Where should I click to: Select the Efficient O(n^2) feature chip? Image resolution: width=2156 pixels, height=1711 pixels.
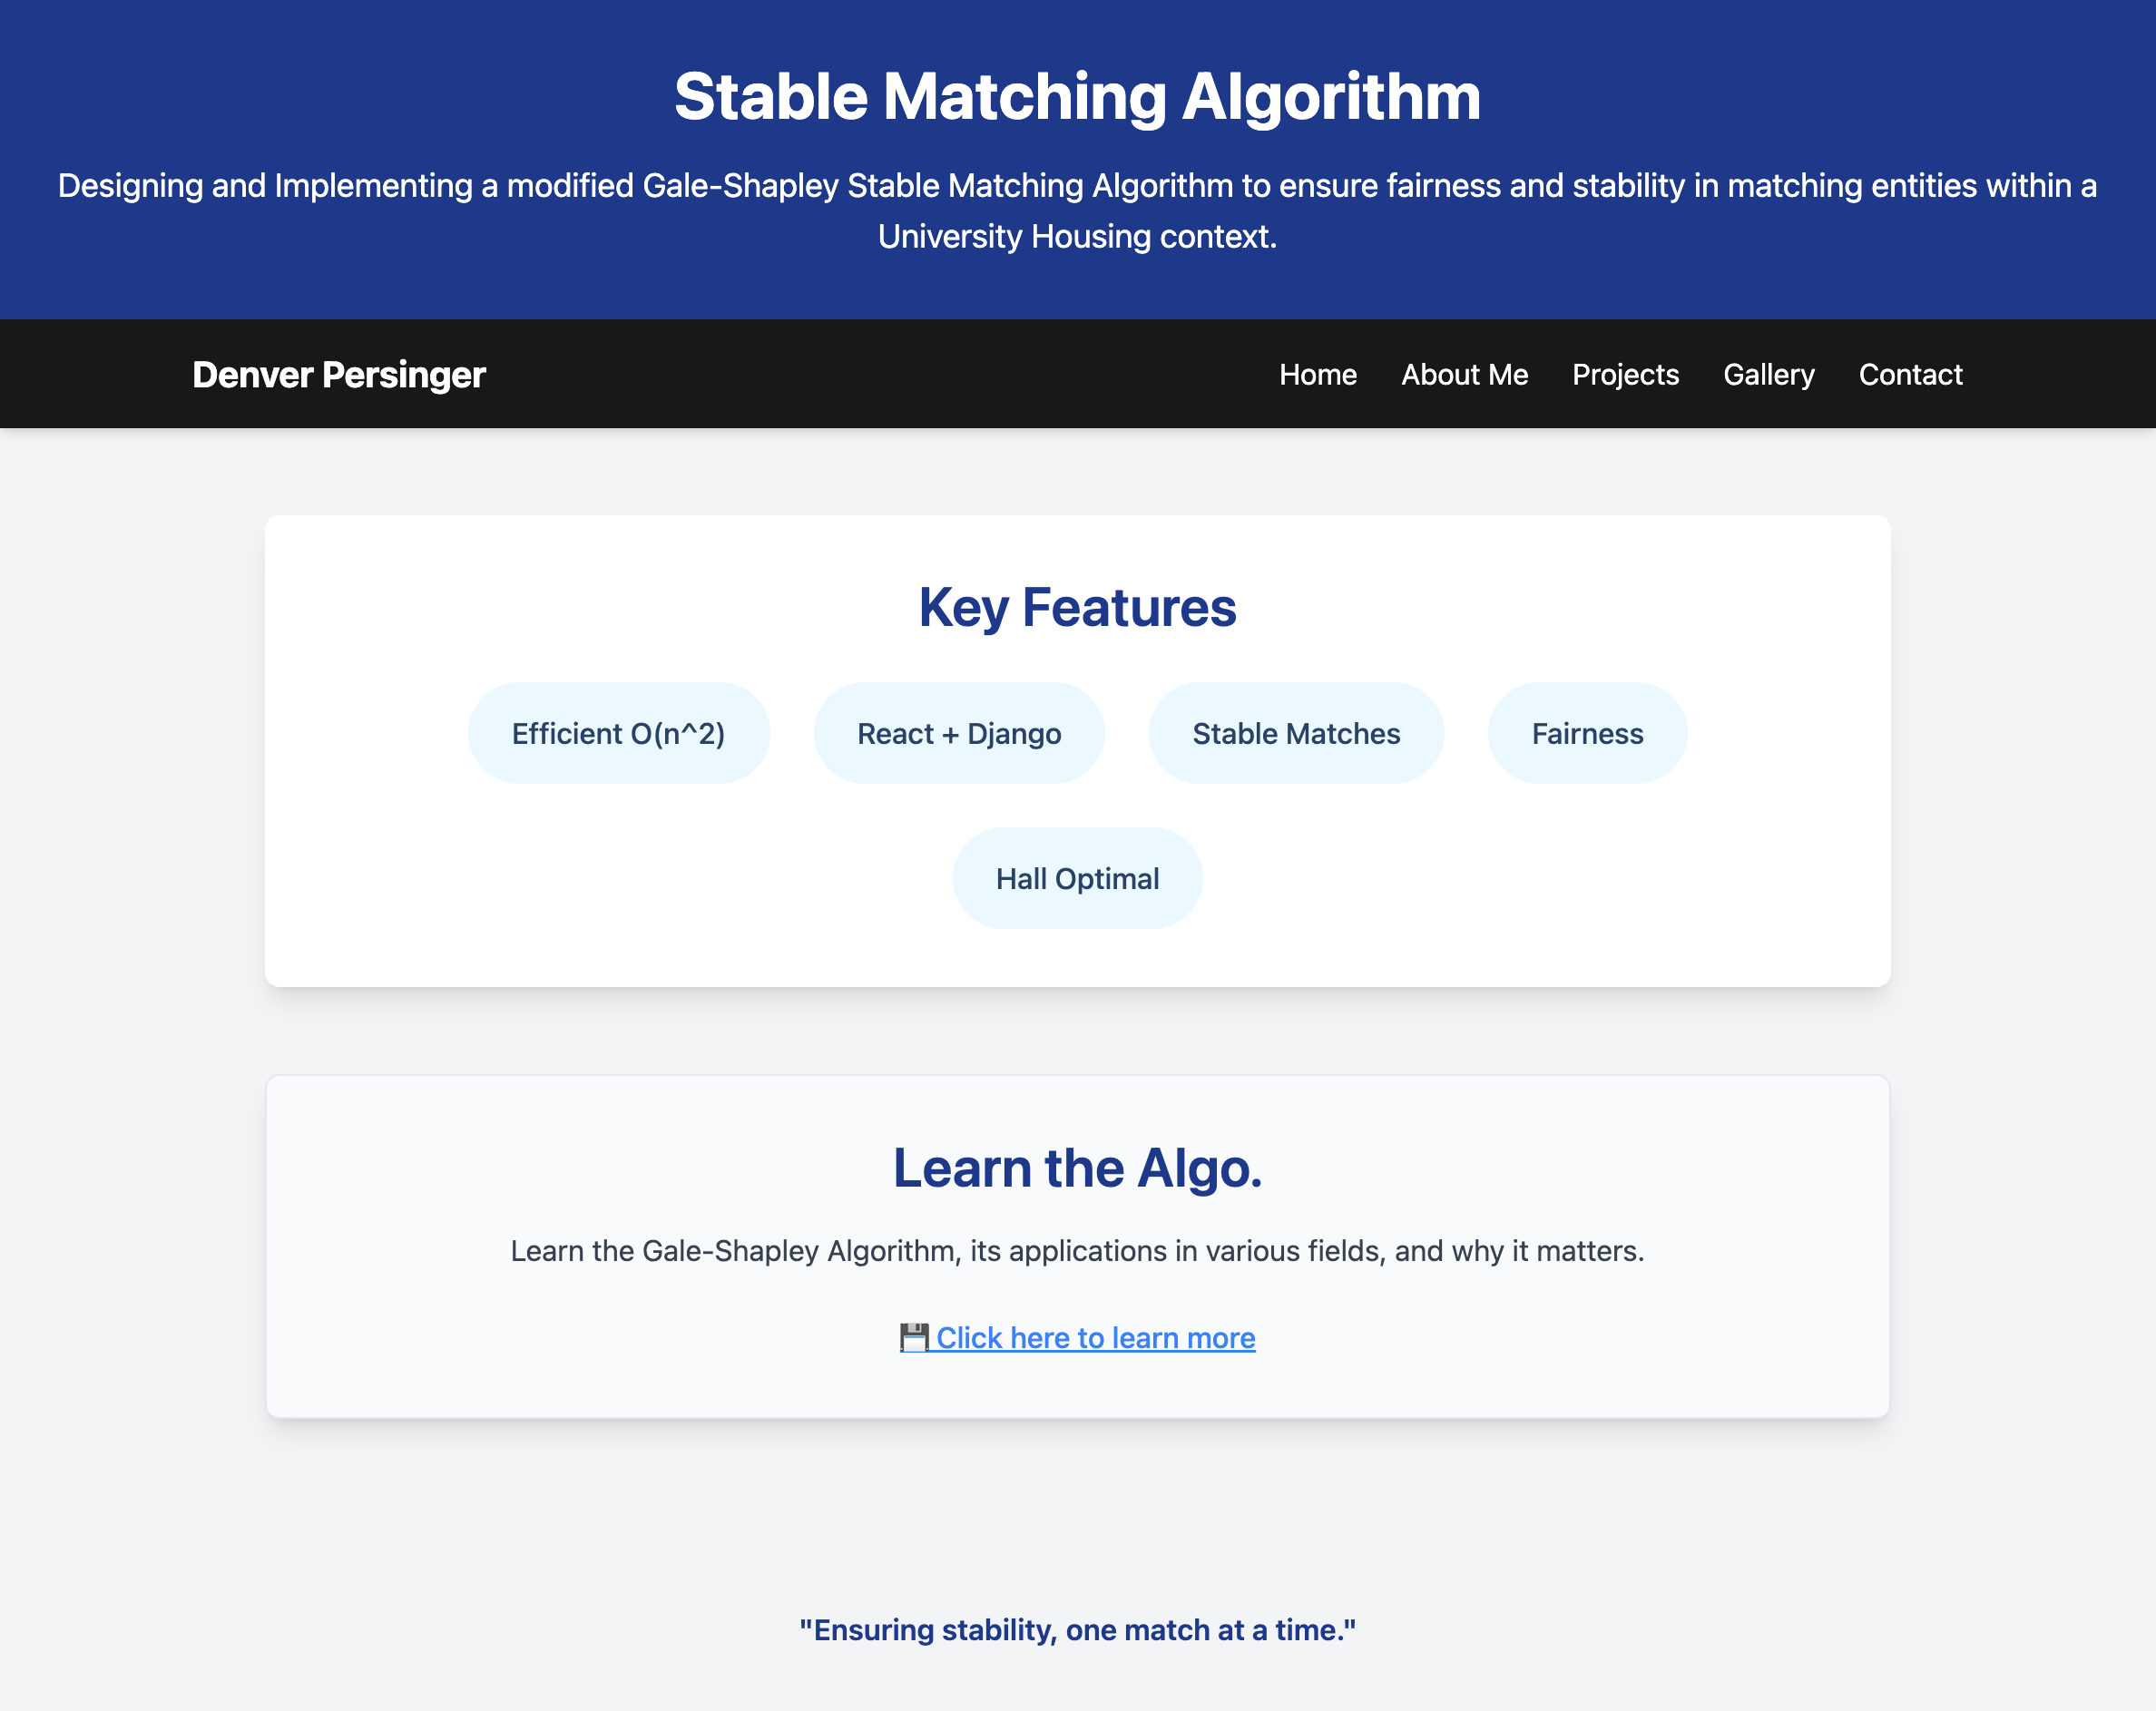pos(619,732)
